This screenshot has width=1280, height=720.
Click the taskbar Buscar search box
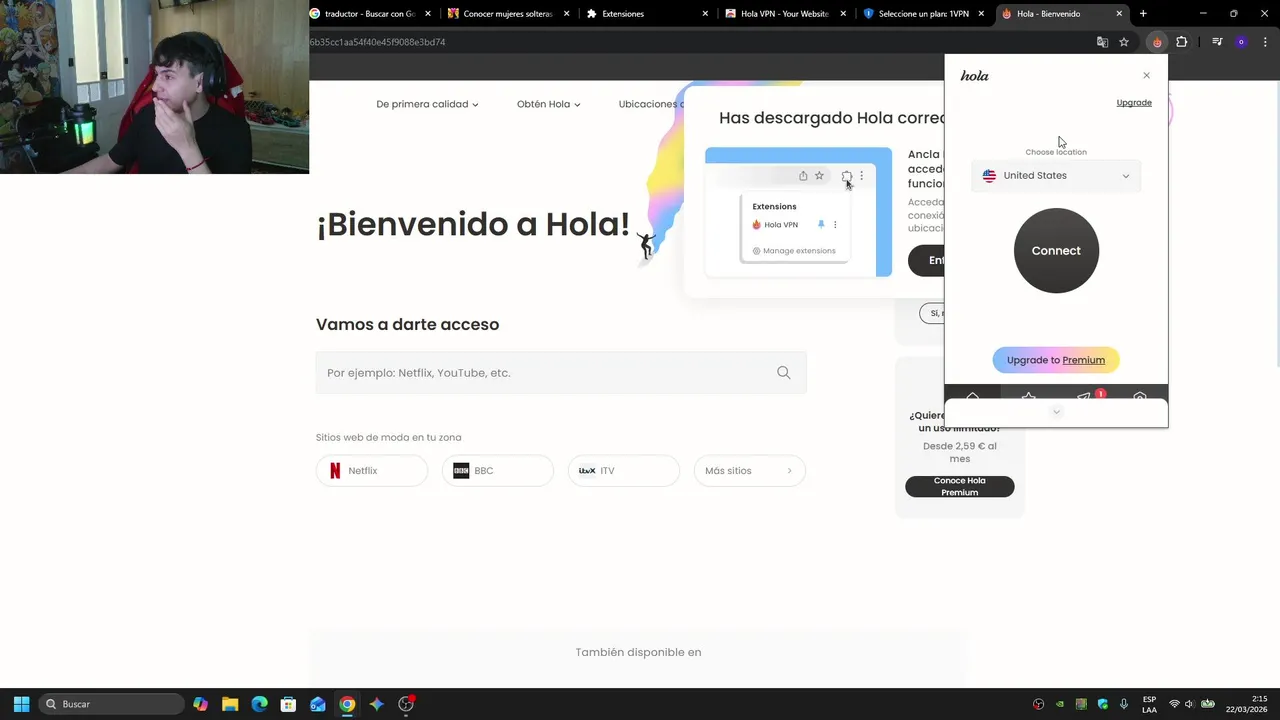112,704
